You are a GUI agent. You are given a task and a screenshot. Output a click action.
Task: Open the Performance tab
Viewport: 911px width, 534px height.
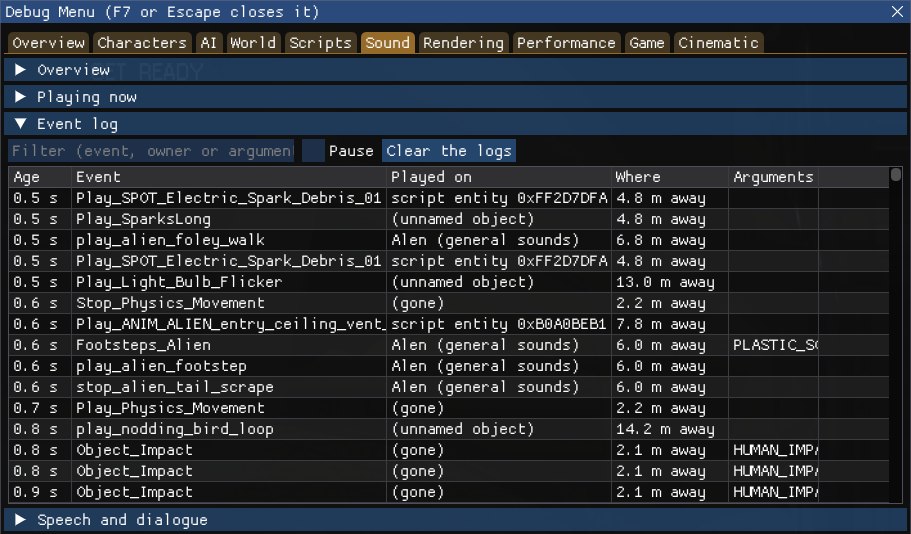pos(566,42)
